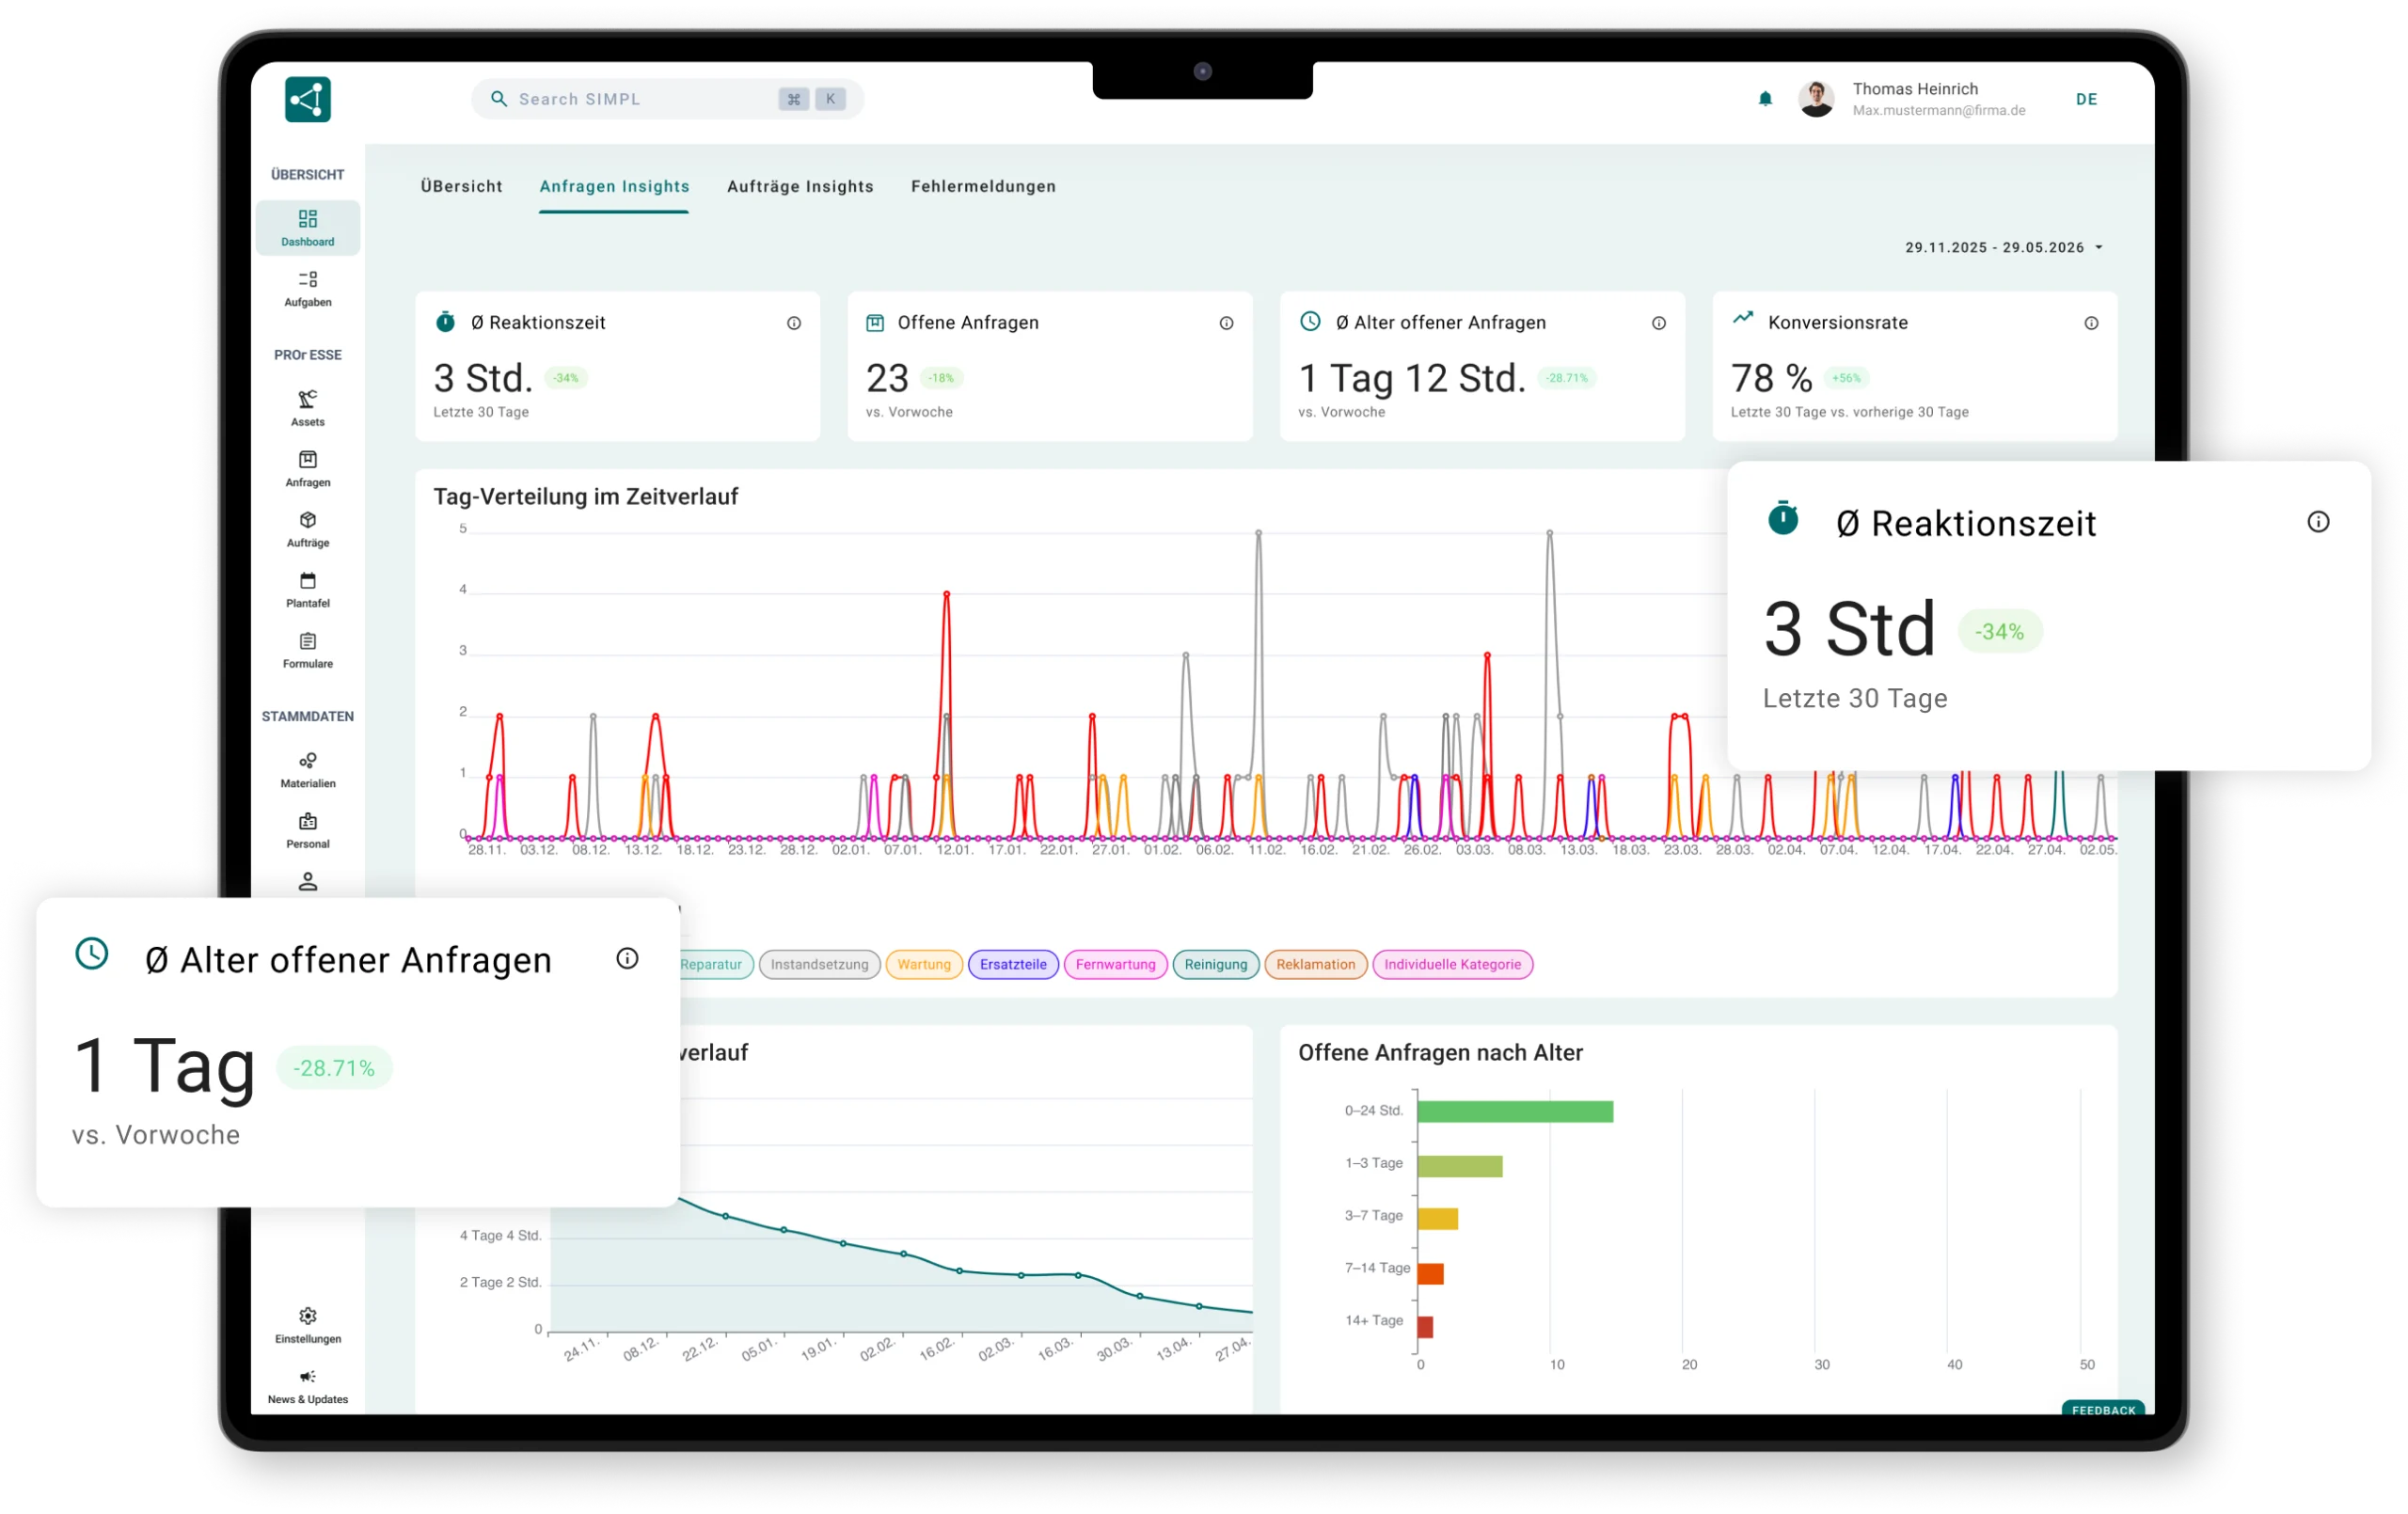The width and height of the screenshot is (2408, 1514).
Task: Open the Dashboard sidebar icon
Action: pyautogui.click(x=307, y=227)
